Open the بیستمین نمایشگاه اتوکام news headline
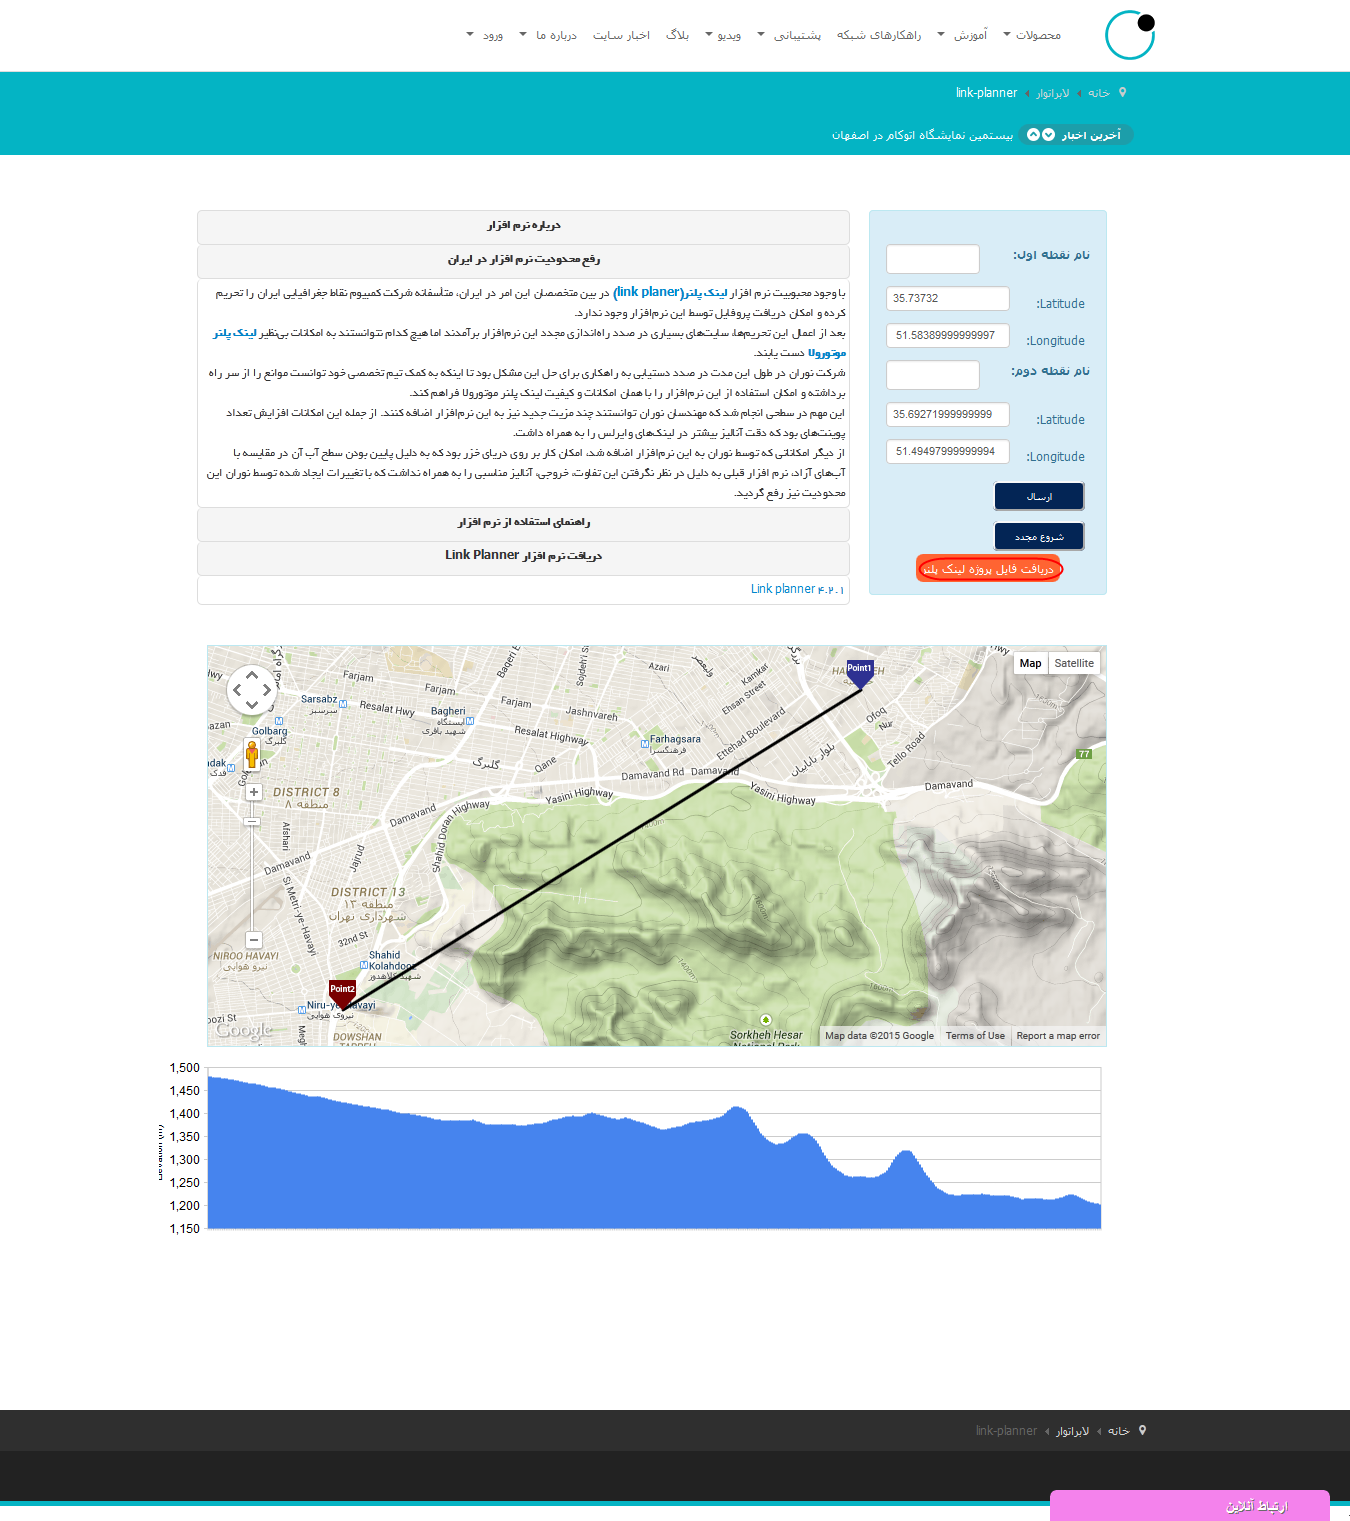1350x1521 pixels. [922, 135]
